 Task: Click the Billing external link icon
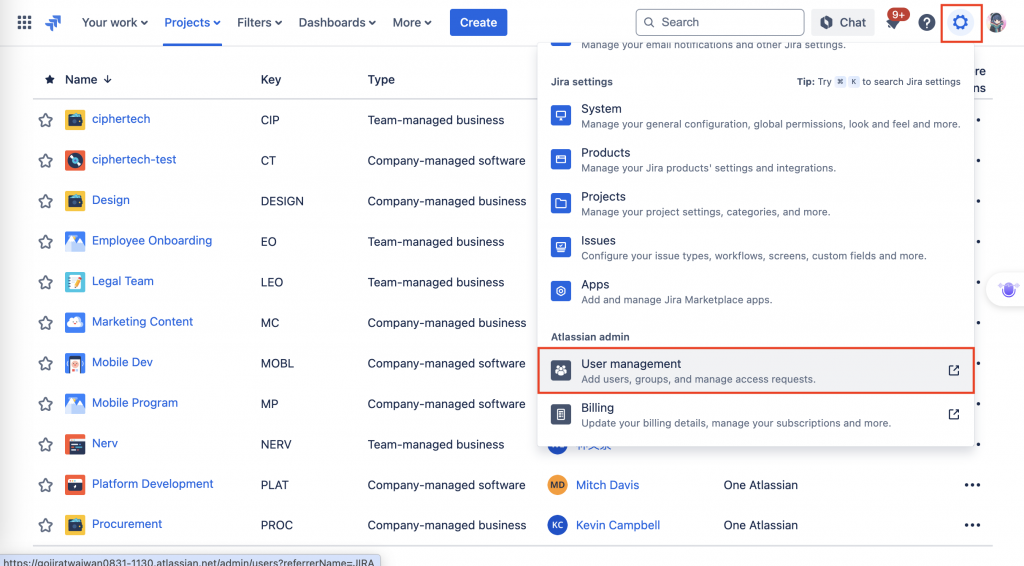coord(953,415)
